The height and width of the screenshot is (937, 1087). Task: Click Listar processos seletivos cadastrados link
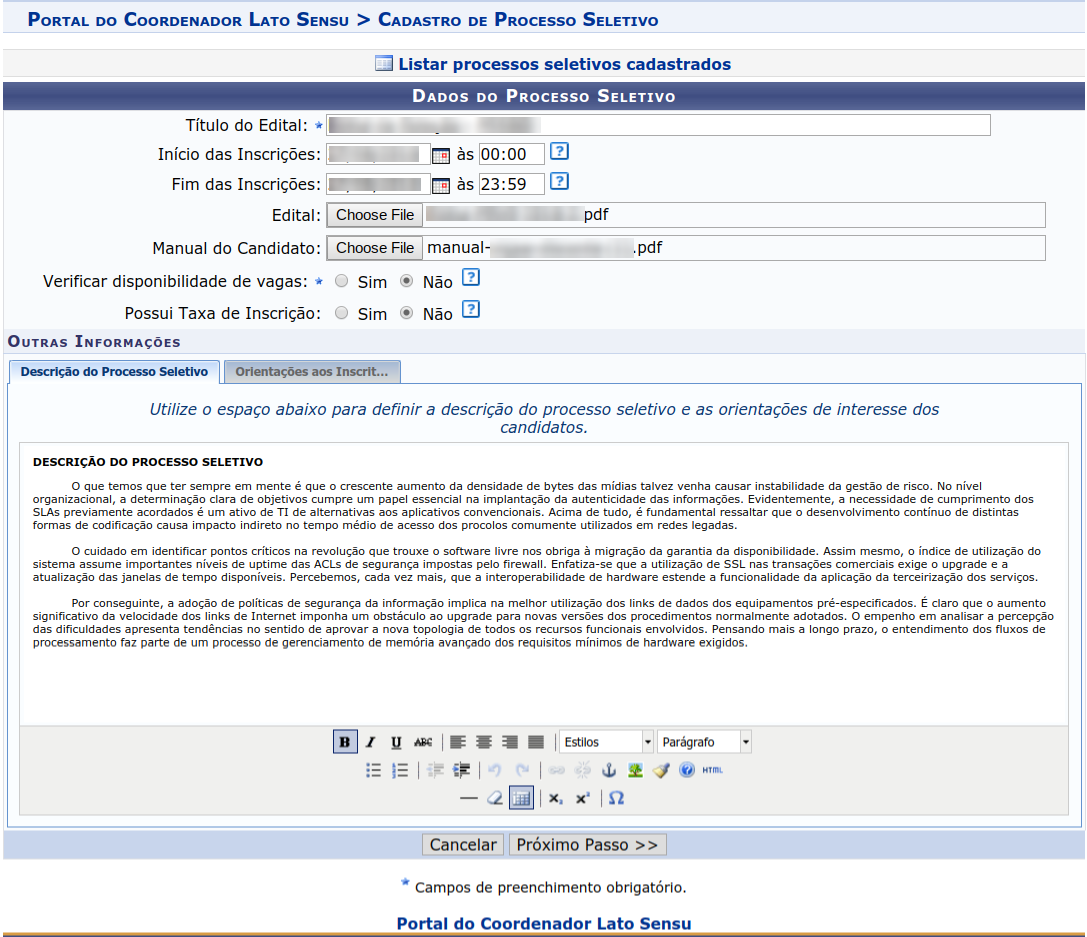pyautogui.click(x=564, y=64)
